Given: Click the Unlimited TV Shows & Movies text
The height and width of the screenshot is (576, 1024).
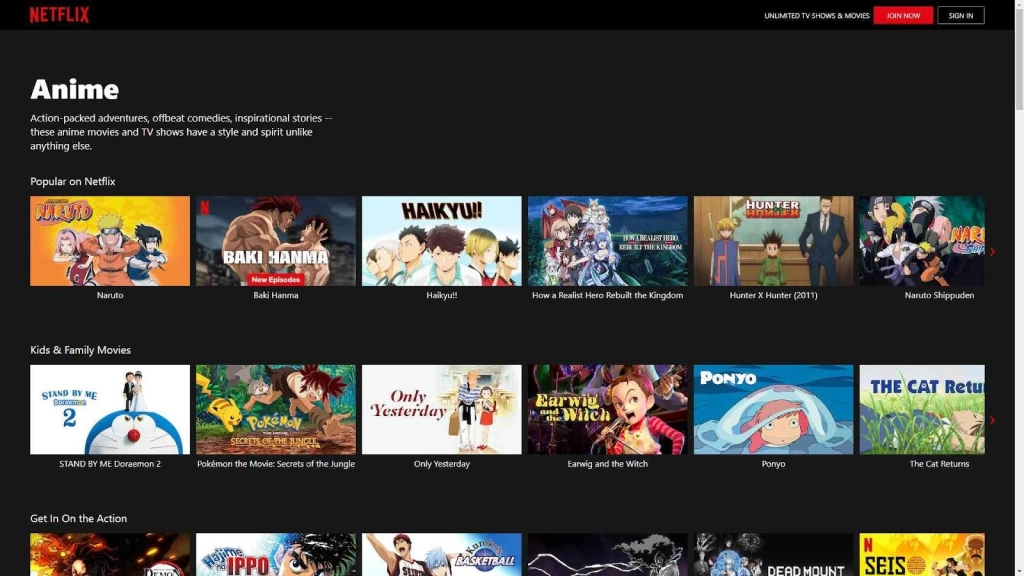Looking at the screenshot, I should point(816,16).
